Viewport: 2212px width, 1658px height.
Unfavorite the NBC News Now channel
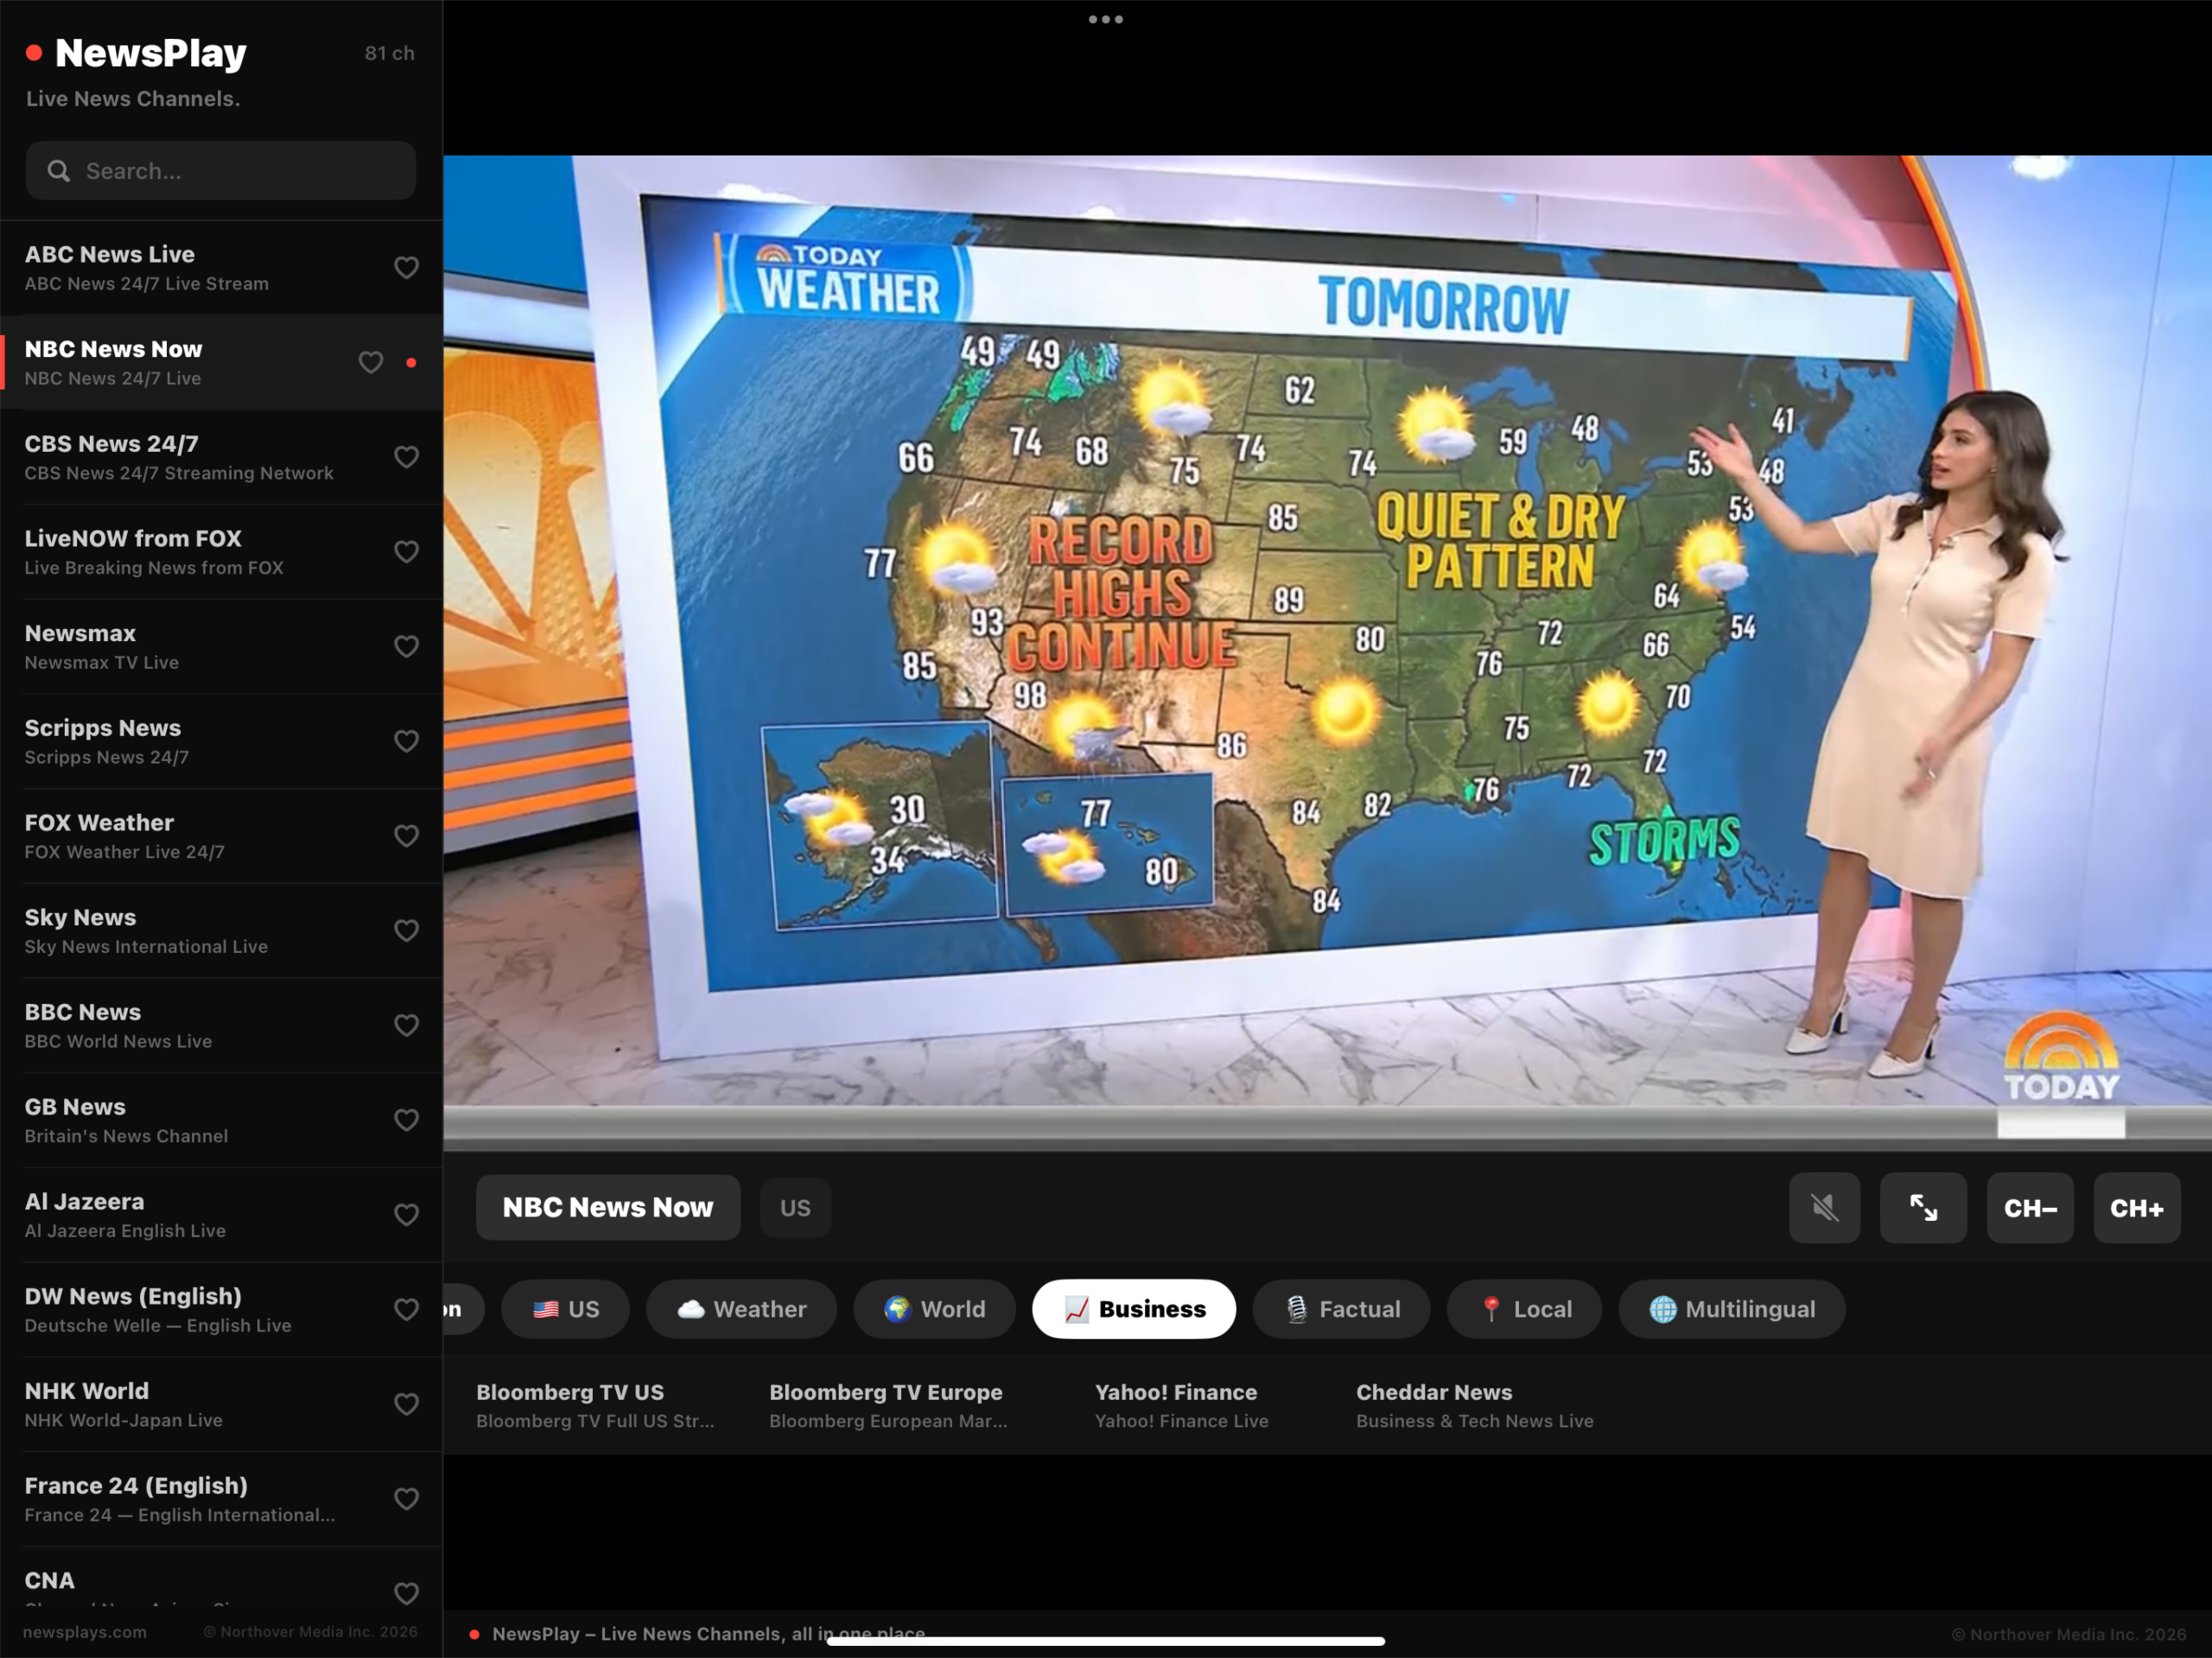pyautogui.click(x=370, y=362)
